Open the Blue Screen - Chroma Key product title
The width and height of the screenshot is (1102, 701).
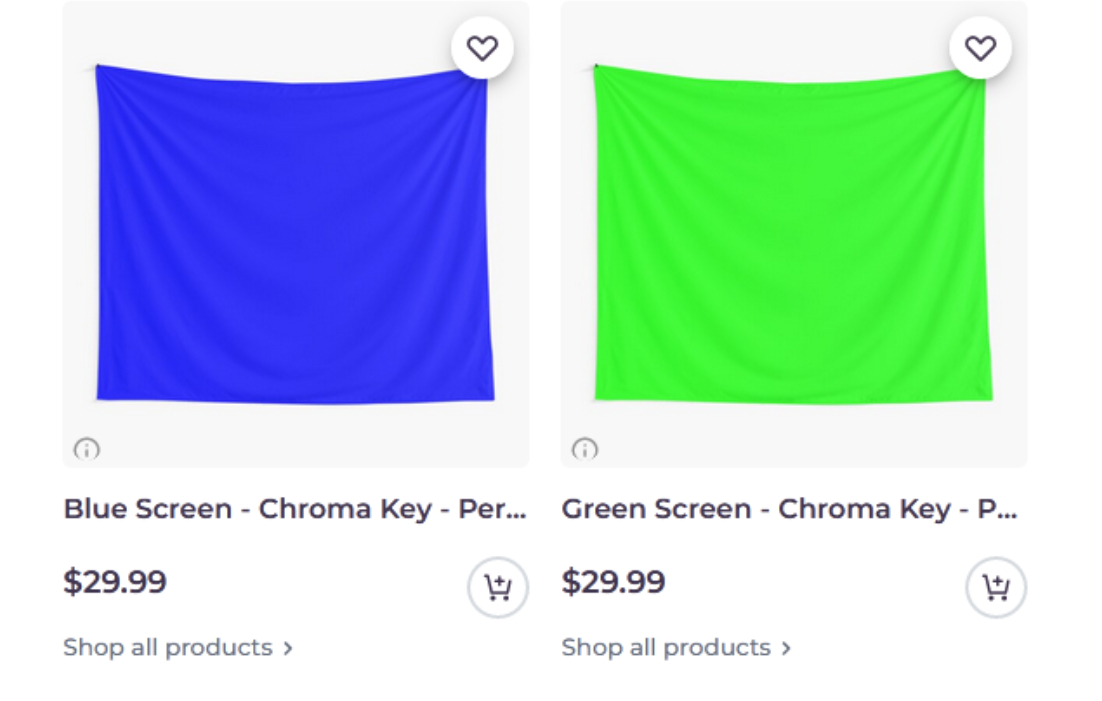tap(295, 509)
